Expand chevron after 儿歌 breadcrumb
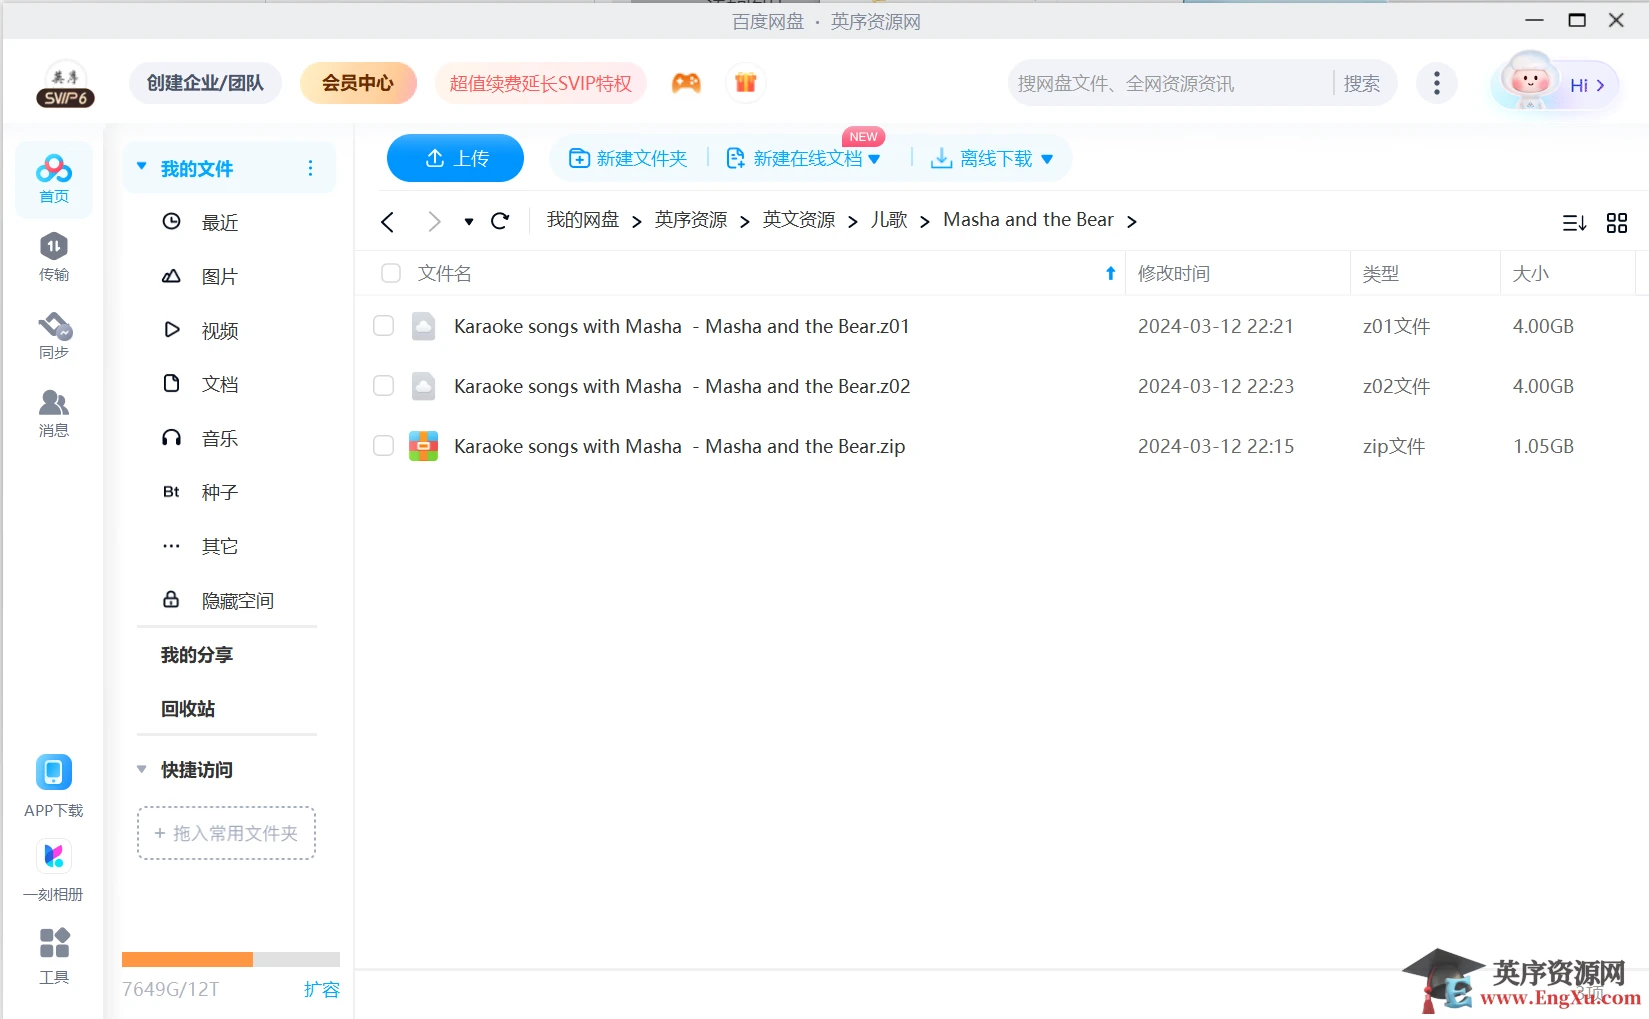Screen dimensions: 1649x1019 924,222
